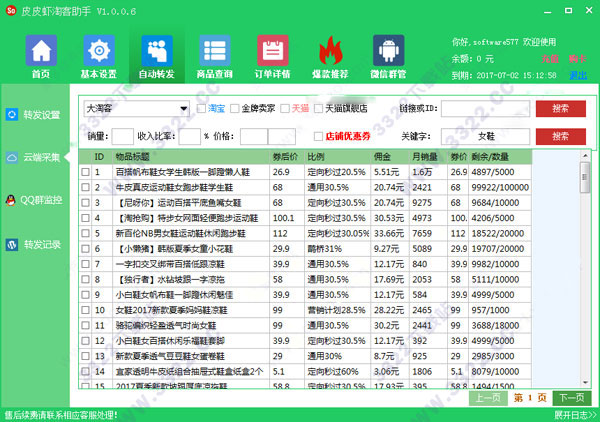The height and width of the screenshot is (422, 600).
Task: Select row 新款夏季透气豆豆鞋女蛋卷鞋
Action: click(x=305, y=356)
